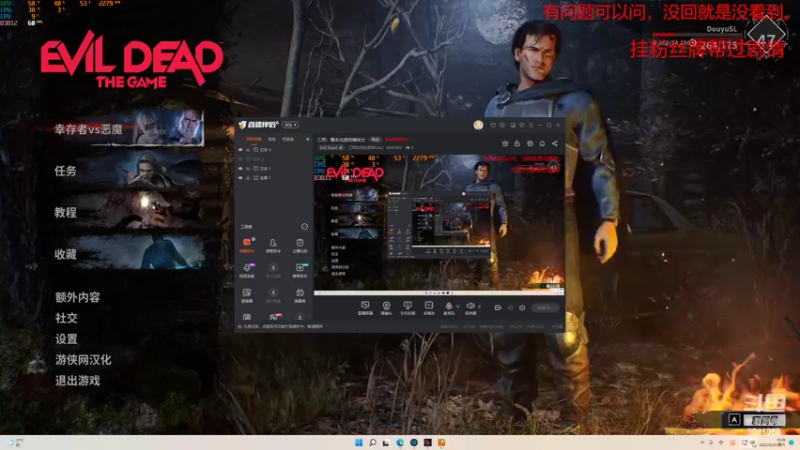Select 全屏1 source row
Image resolution: width=800 pixels, height=450 pixels.
click(273, 178)
